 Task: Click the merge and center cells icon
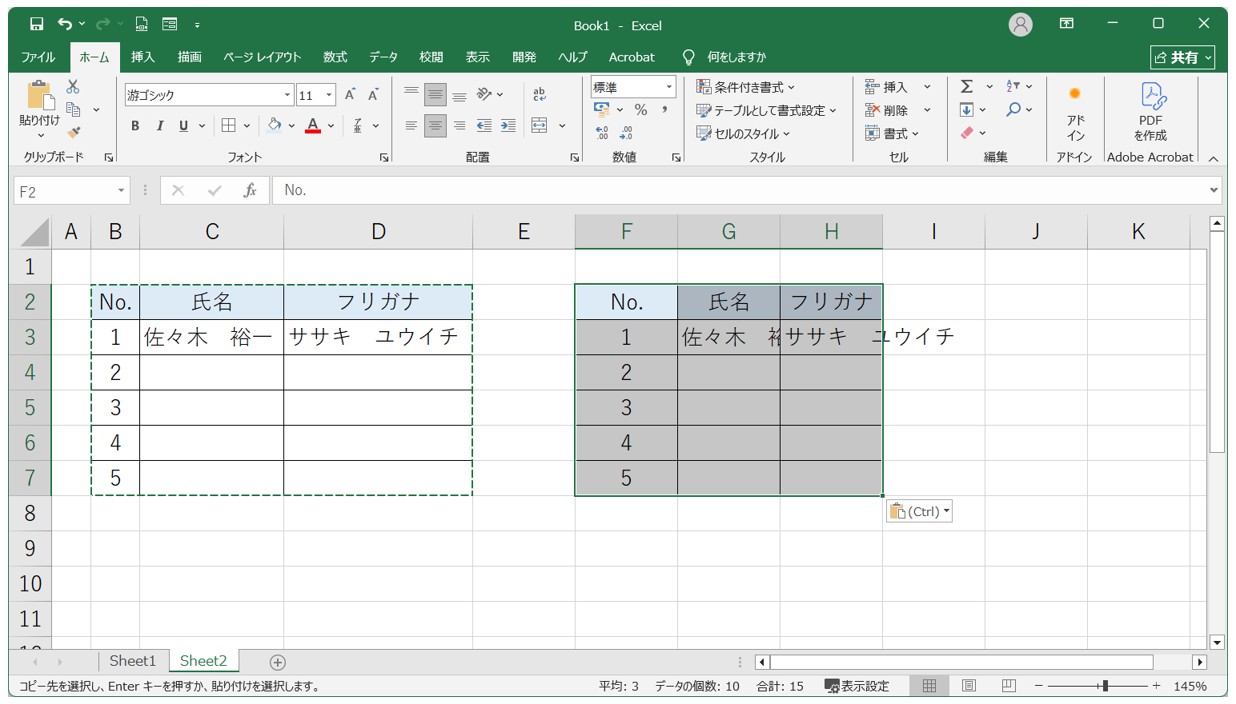(x=540, y=126)
